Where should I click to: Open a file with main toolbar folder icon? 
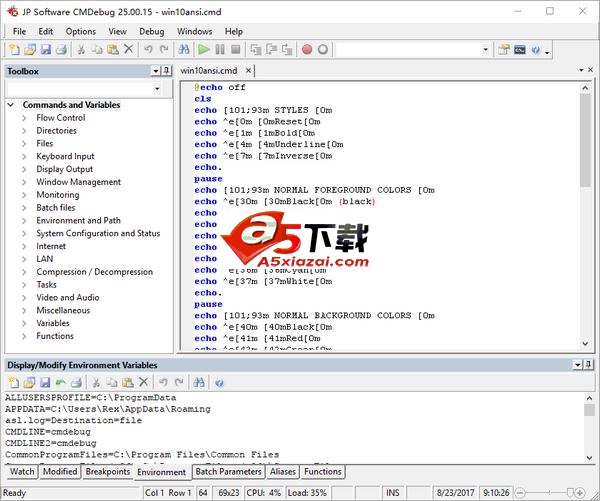(30, 49)
